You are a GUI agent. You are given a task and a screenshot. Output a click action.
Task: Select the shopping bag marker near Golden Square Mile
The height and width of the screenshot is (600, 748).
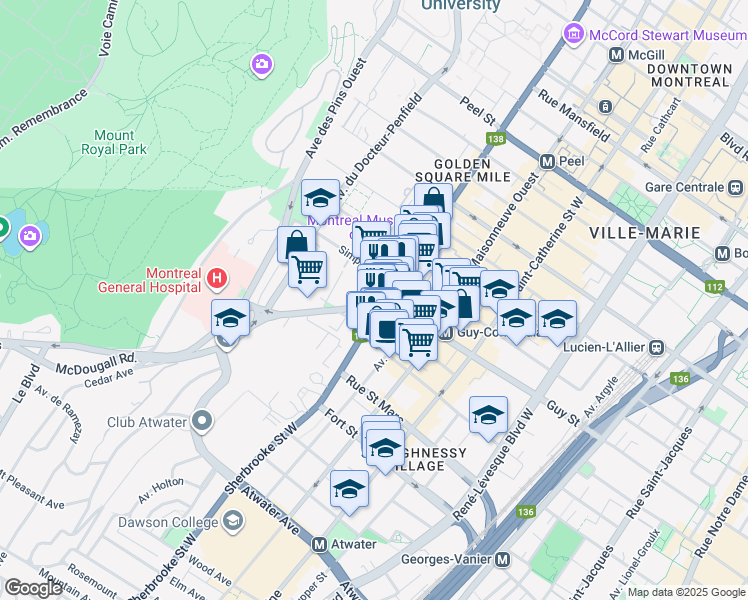(433, 197)
